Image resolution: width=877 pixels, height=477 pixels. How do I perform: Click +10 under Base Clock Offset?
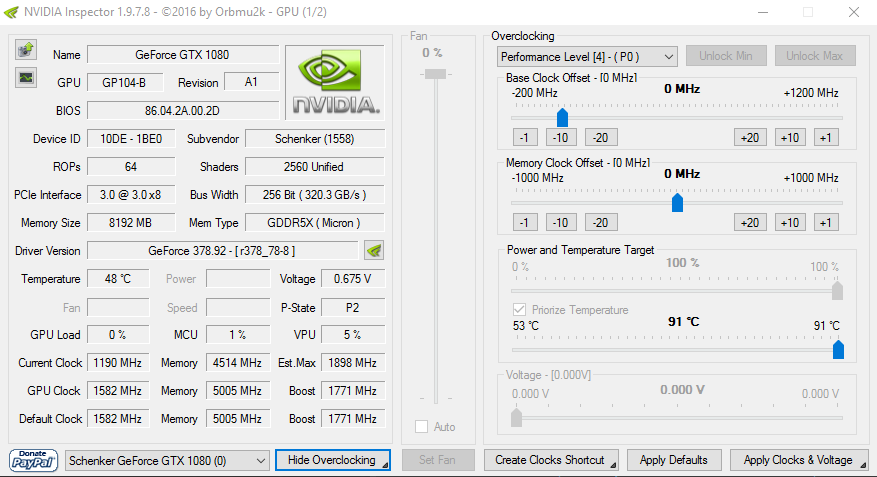790,138
